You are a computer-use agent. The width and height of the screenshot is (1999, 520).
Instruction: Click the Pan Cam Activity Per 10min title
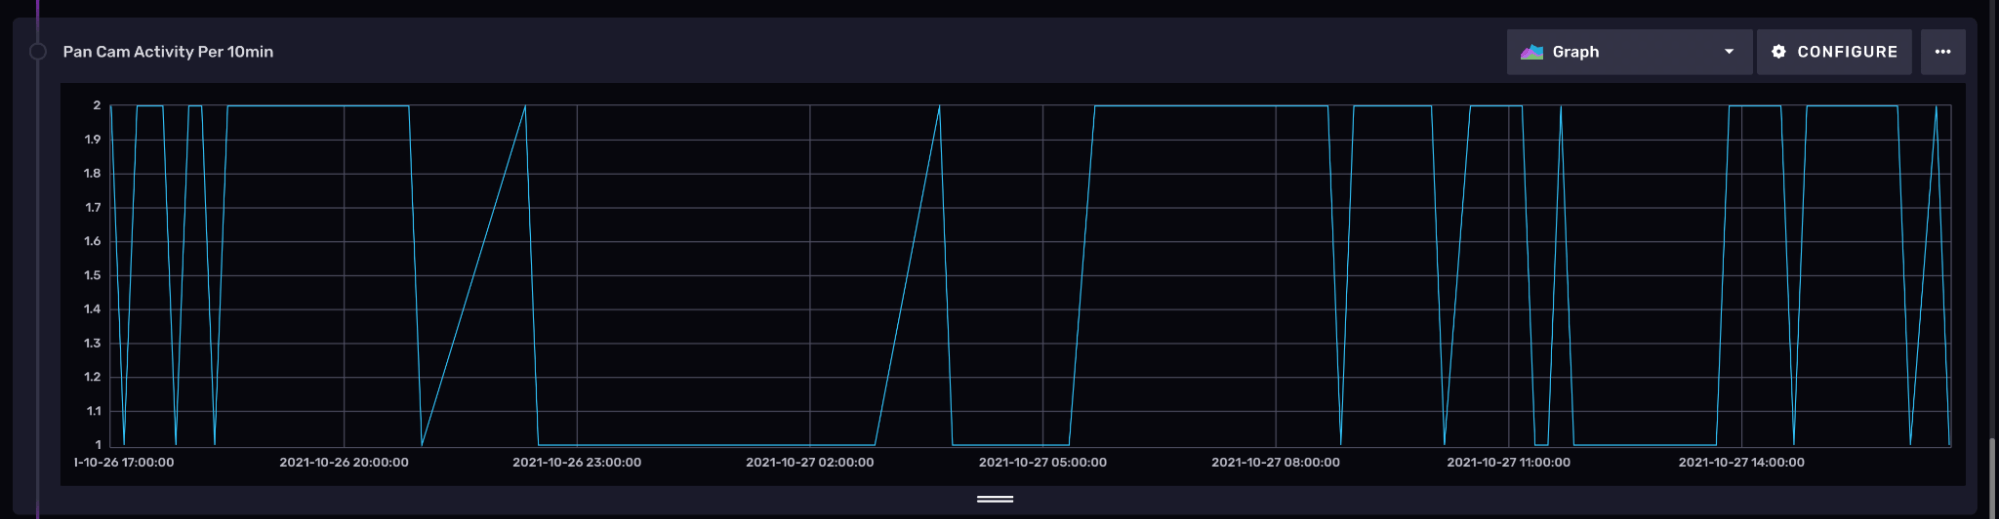tap(168, 52)
